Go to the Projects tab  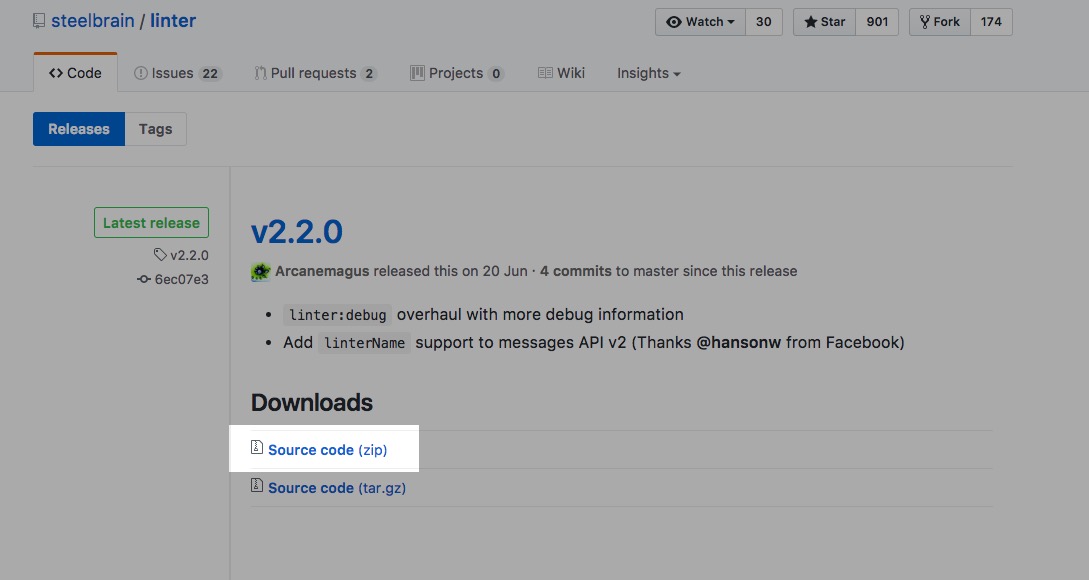[456, 73]
